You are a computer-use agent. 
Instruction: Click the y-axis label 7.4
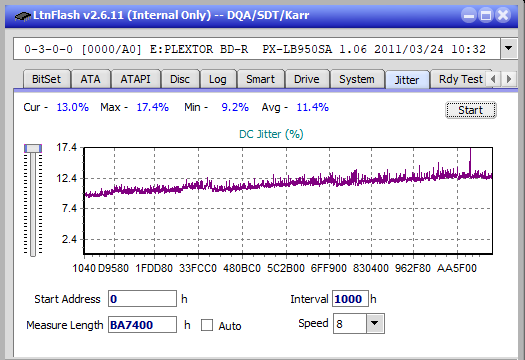(69, 209)
